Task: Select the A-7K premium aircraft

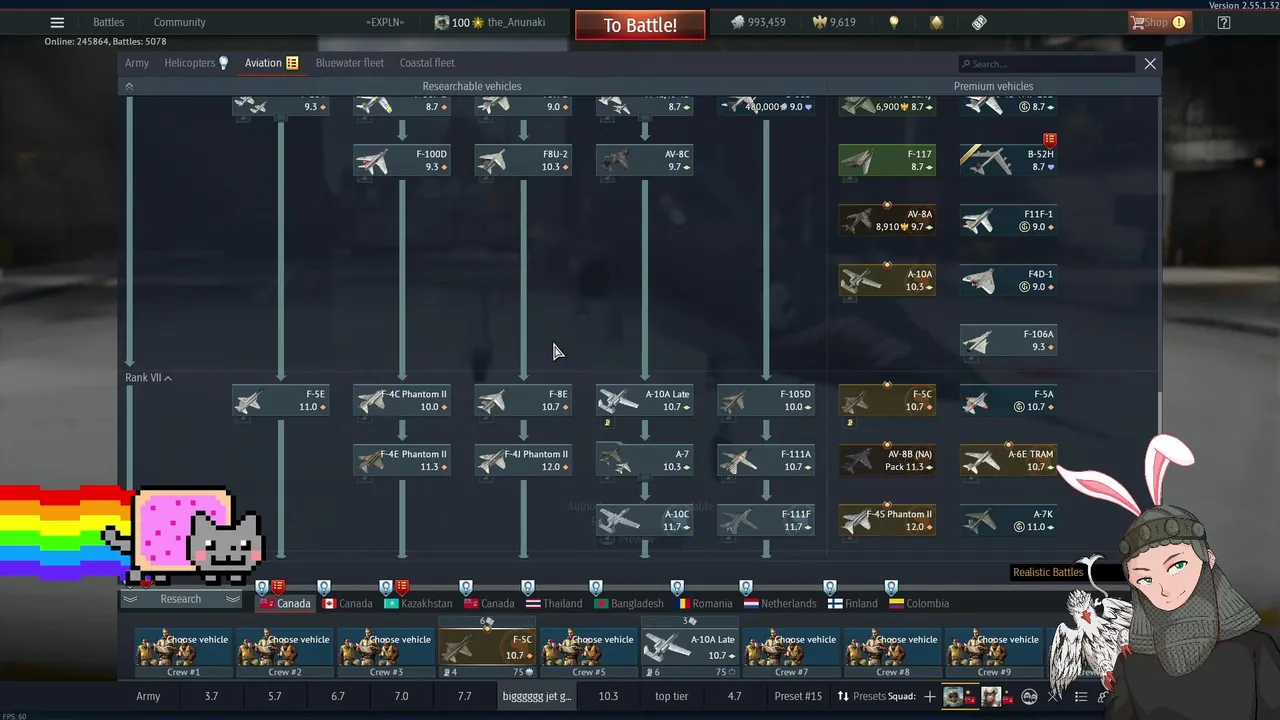Action: [1008, 520]
